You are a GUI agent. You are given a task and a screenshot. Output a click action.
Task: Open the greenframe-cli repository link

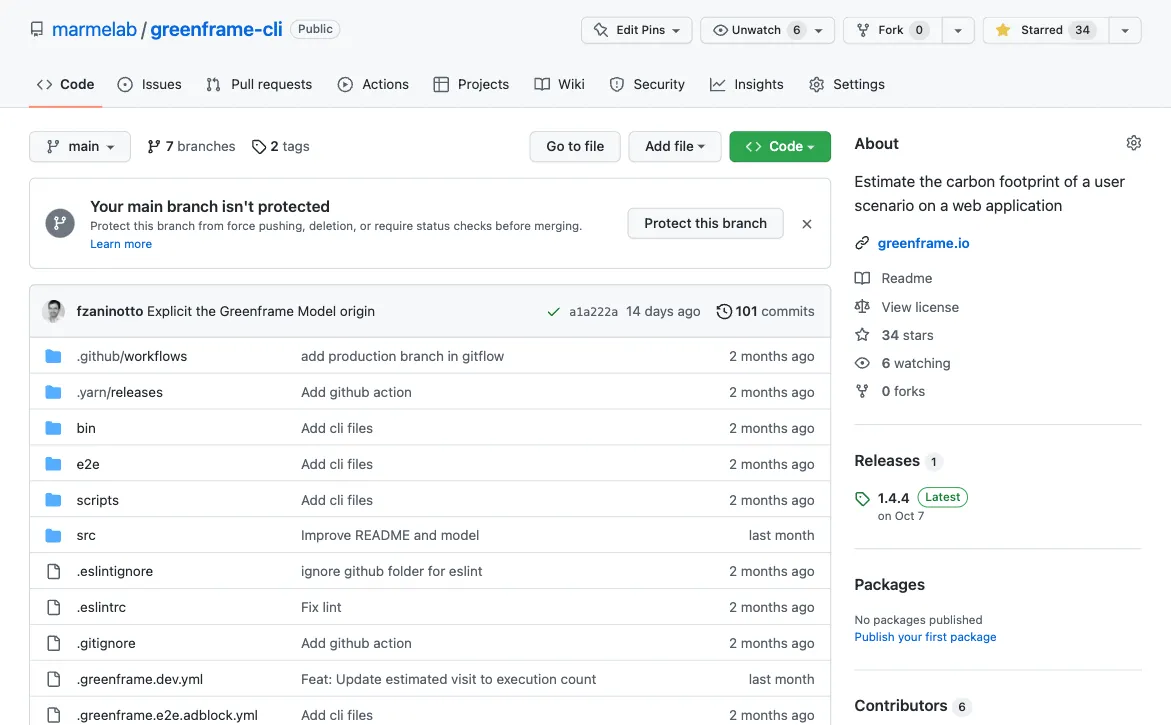217,29
